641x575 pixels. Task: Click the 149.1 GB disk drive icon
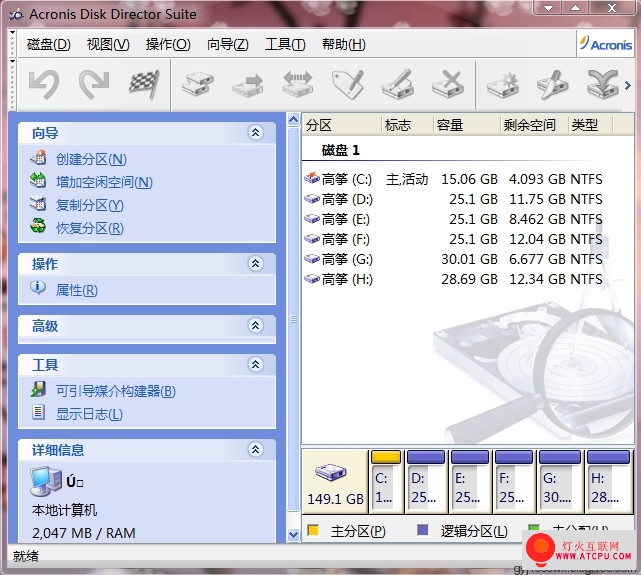[x=331, y=472]
